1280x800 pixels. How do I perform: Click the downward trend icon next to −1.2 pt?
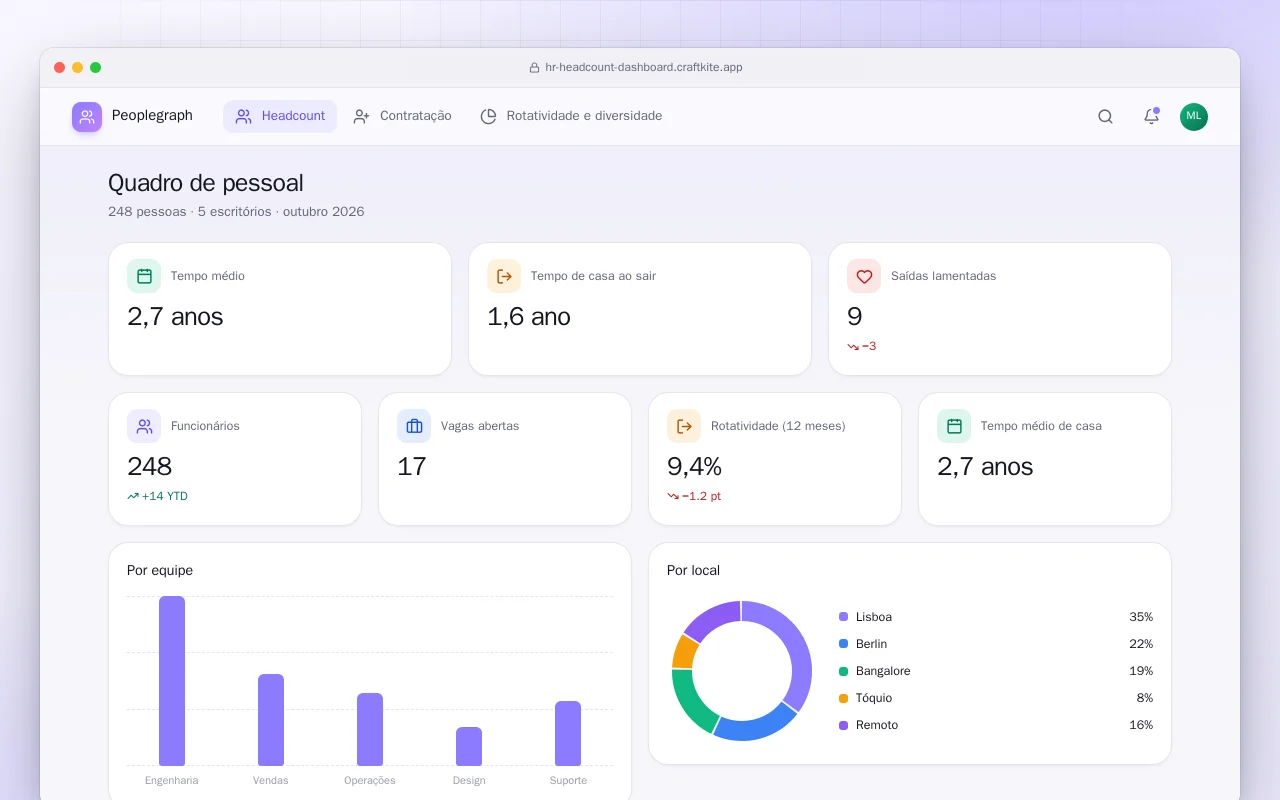coord(673,496)
